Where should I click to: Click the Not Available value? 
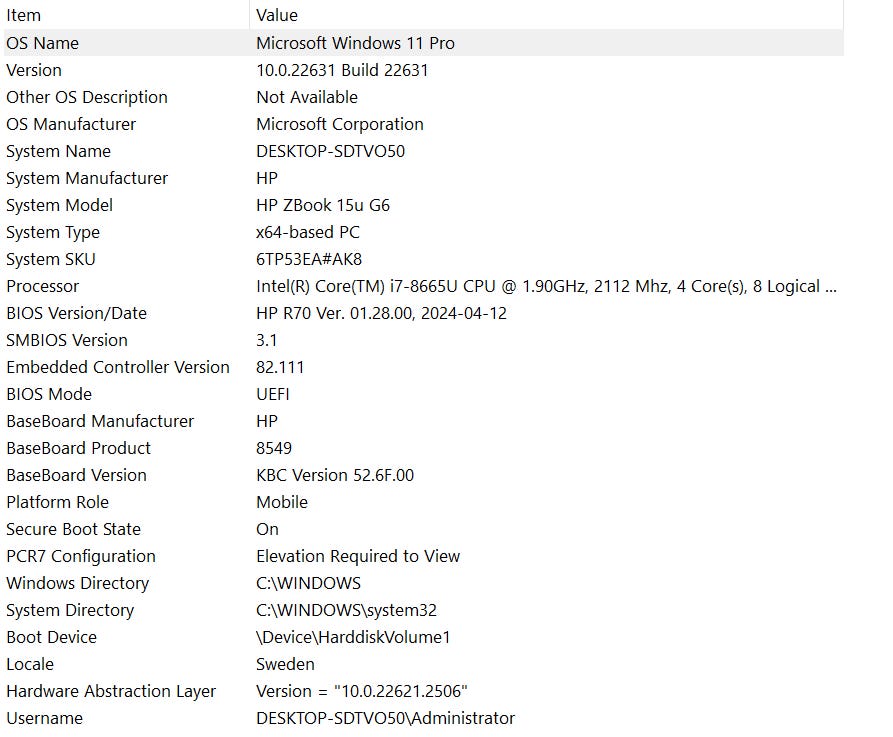[x=307, y=97]
